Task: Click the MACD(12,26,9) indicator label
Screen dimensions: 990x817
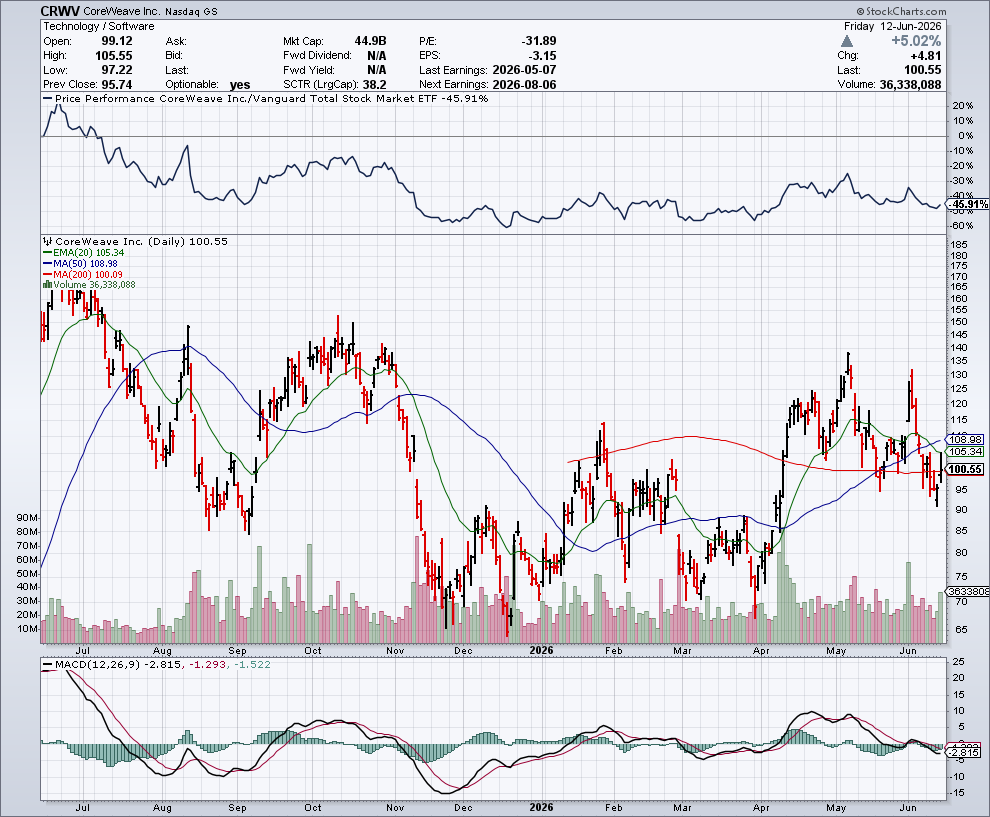Action: click(x=98, y=665)
